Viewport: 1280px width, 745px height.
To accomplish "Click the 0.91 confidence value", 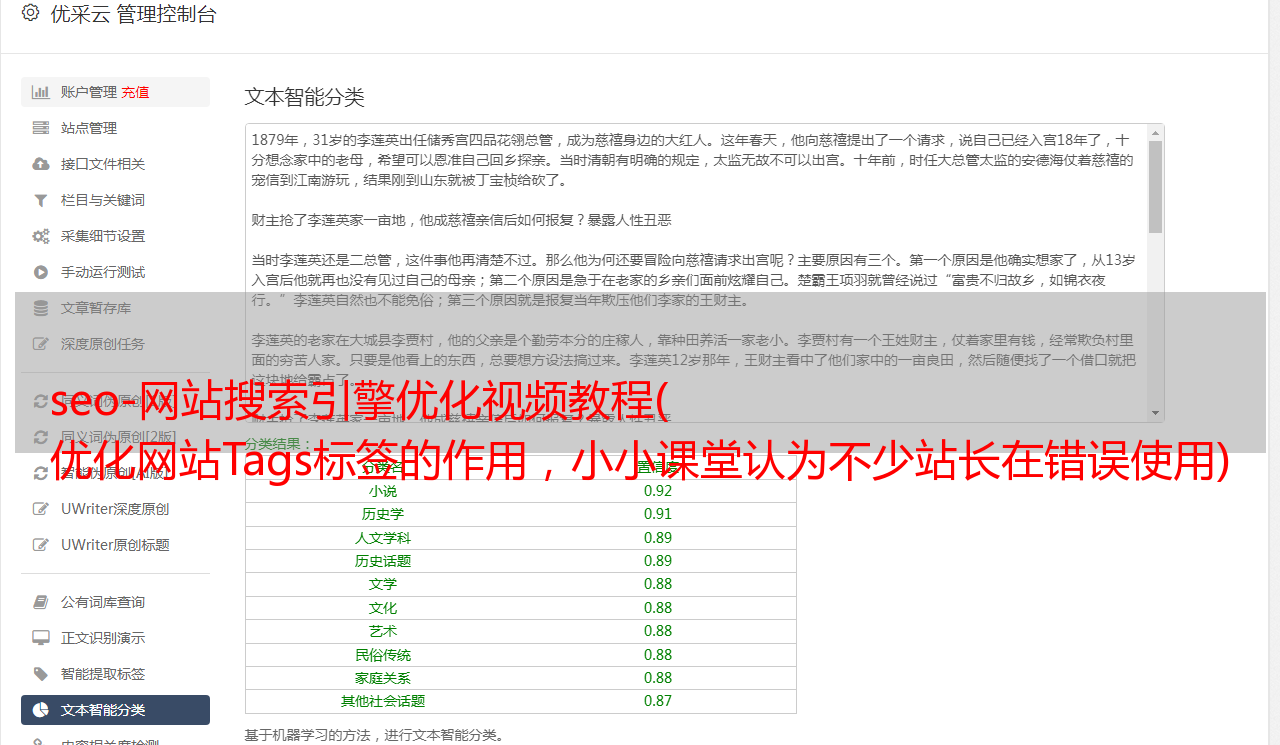I will tap(658, 514).
